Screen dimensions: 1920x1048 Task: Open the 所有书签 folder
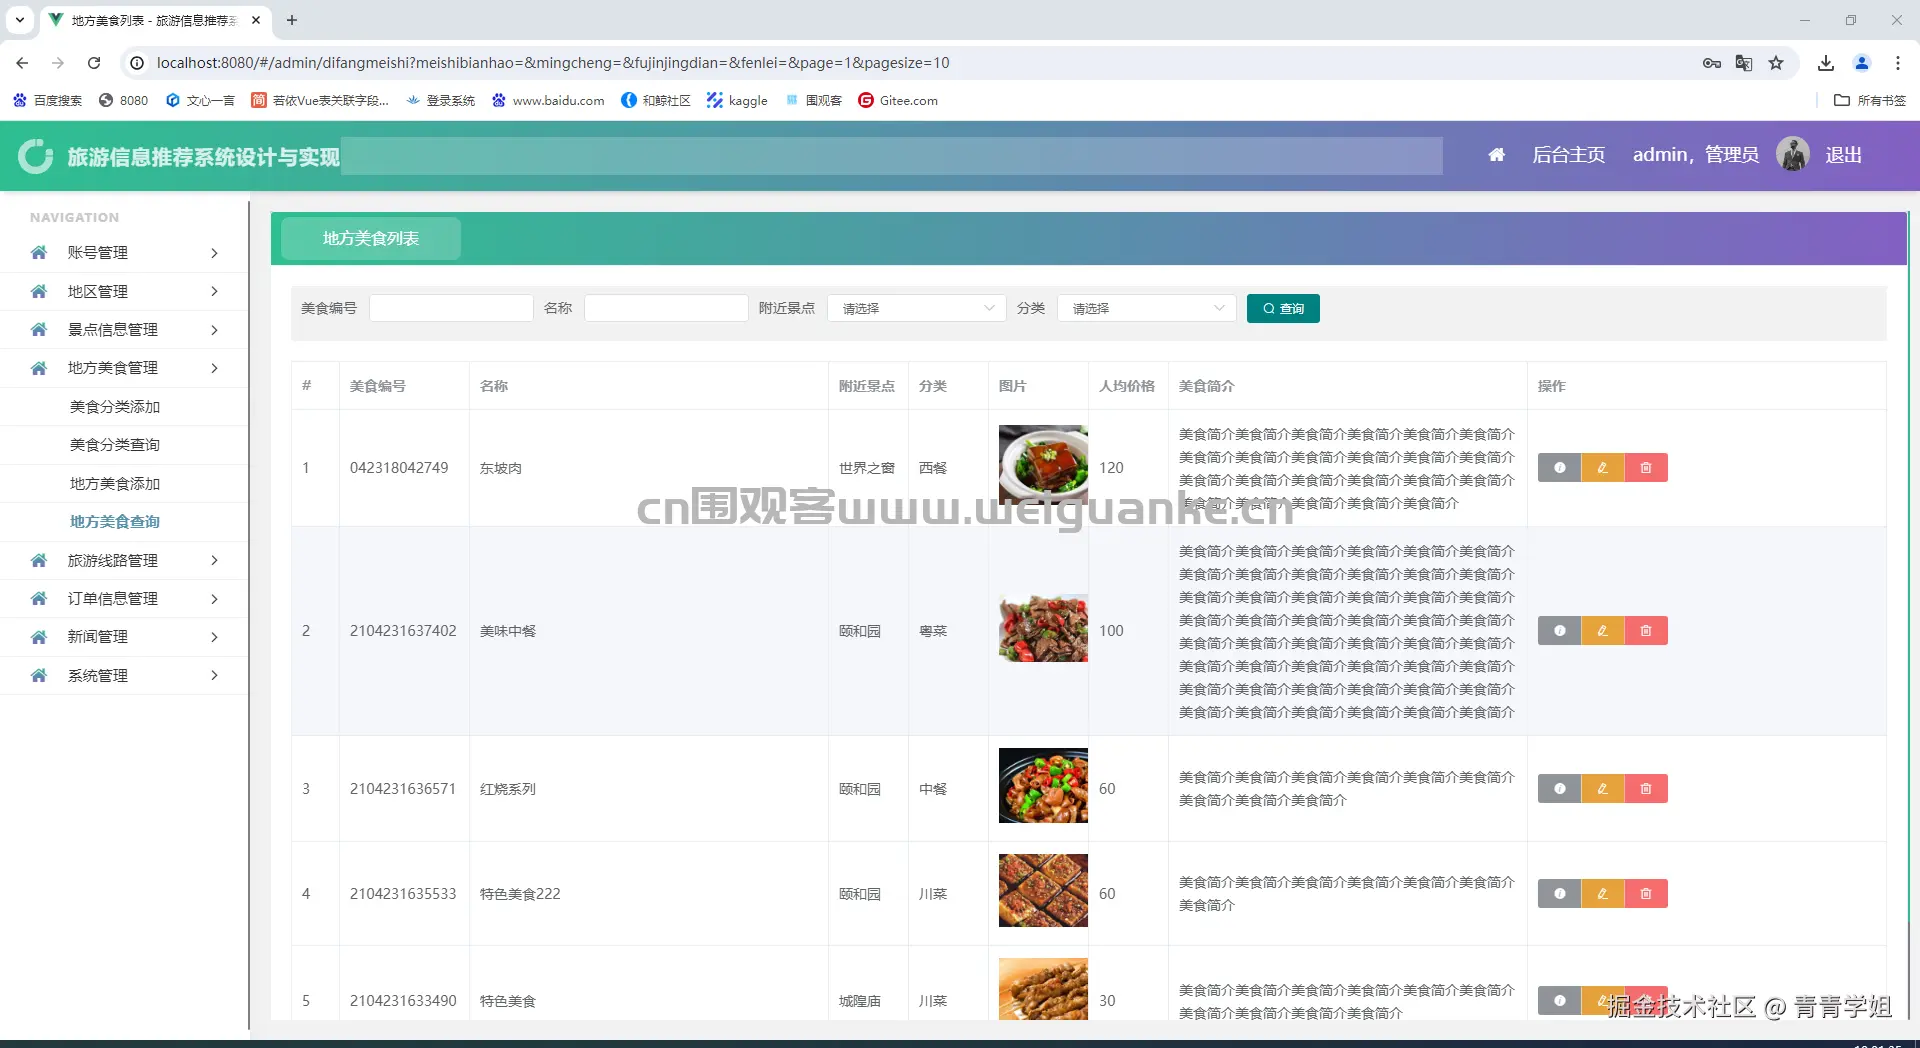tap(1870, 100)
